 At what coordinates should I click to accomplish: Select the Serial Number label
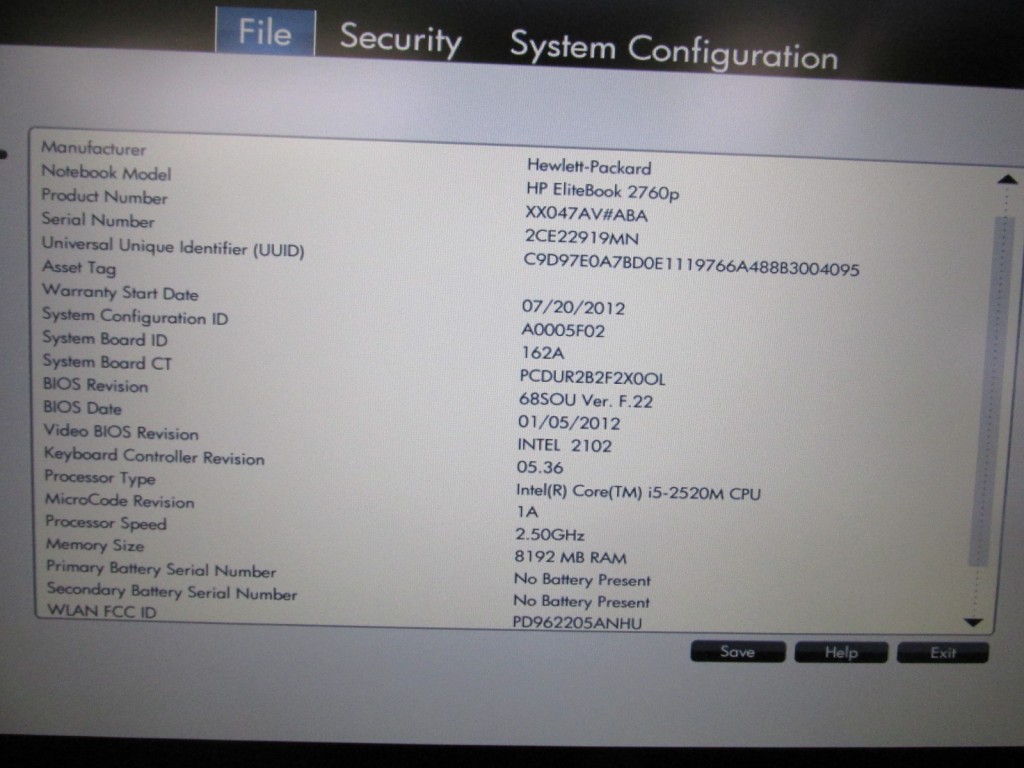pos(98,219)
